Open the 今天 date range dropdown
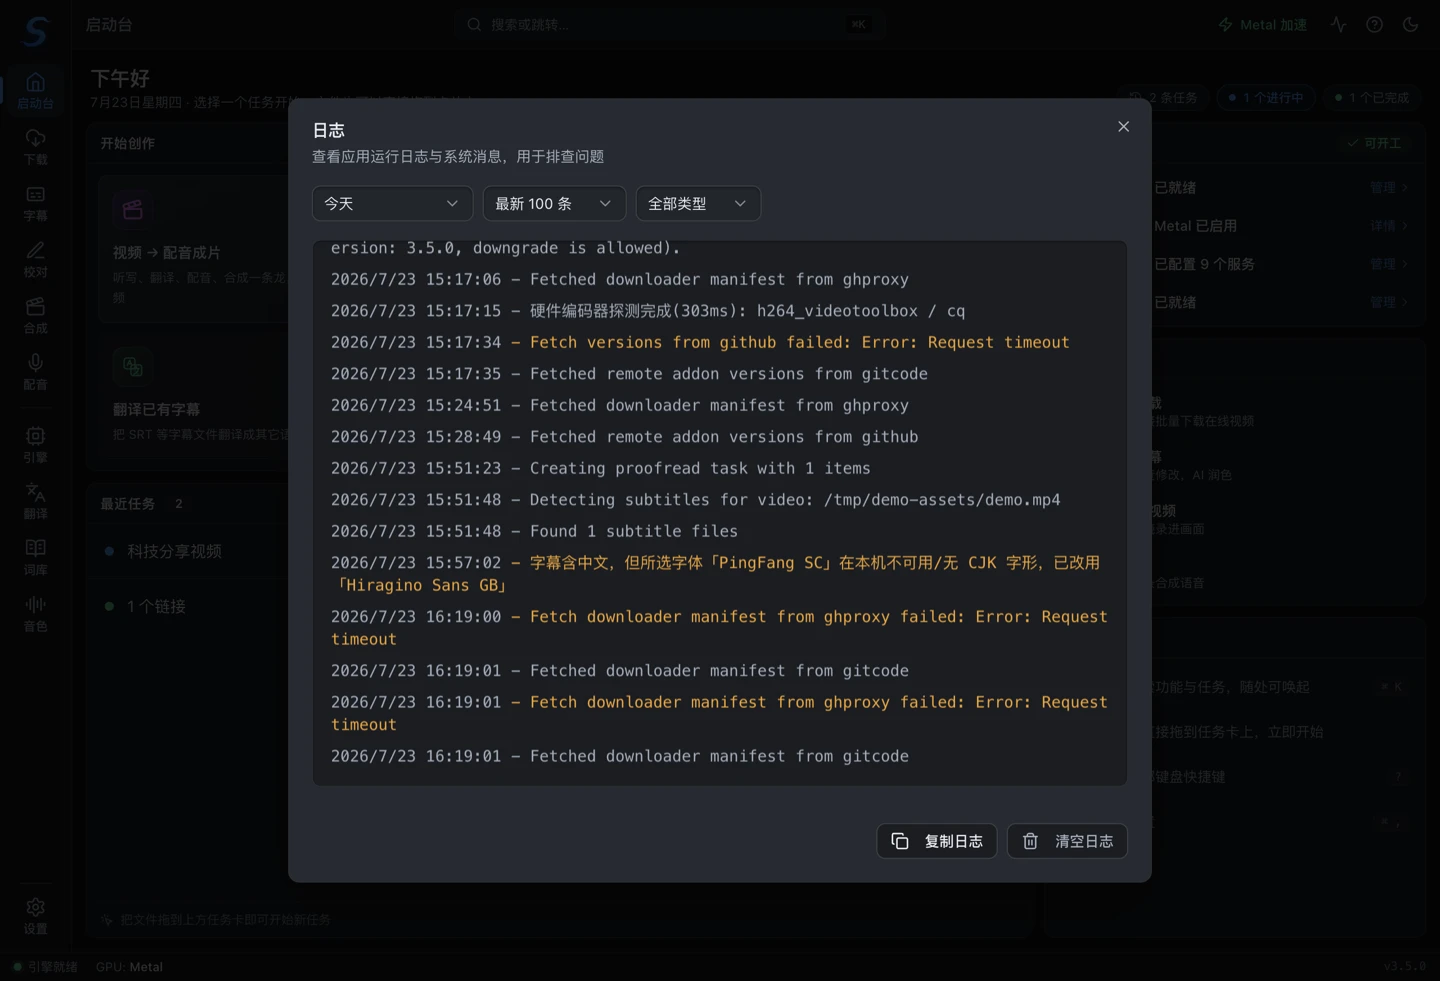 [x=392, y=203]
